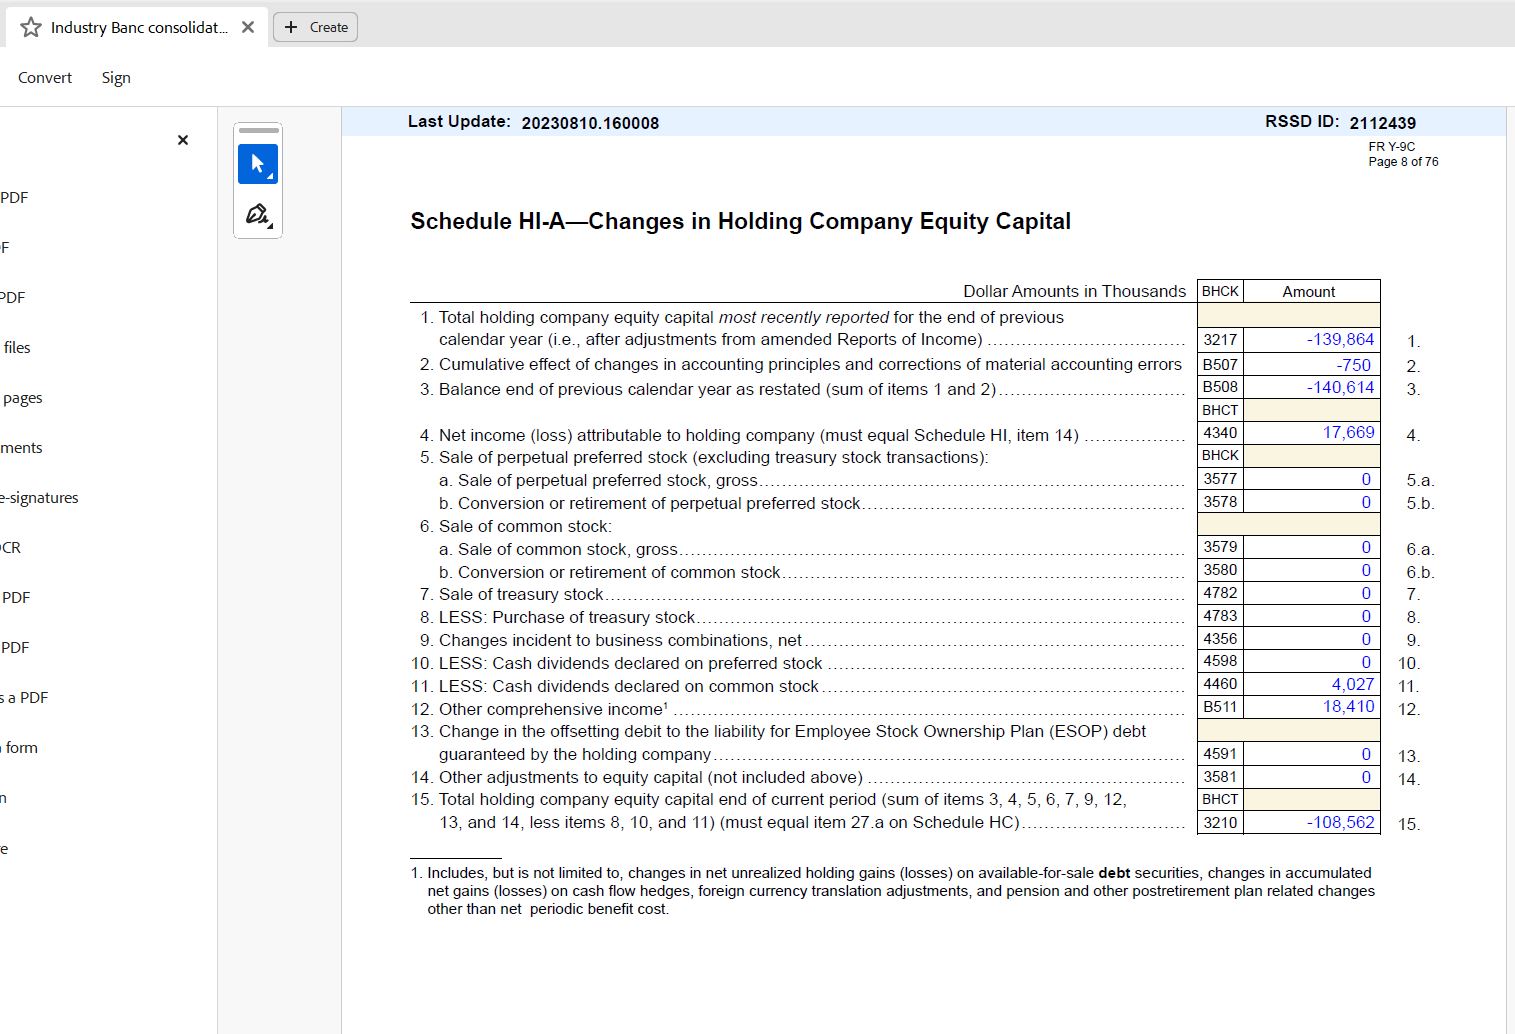Select the e-signatures tool in sidebar
The image size is (1515, 1034).
[x=39, y=497]
